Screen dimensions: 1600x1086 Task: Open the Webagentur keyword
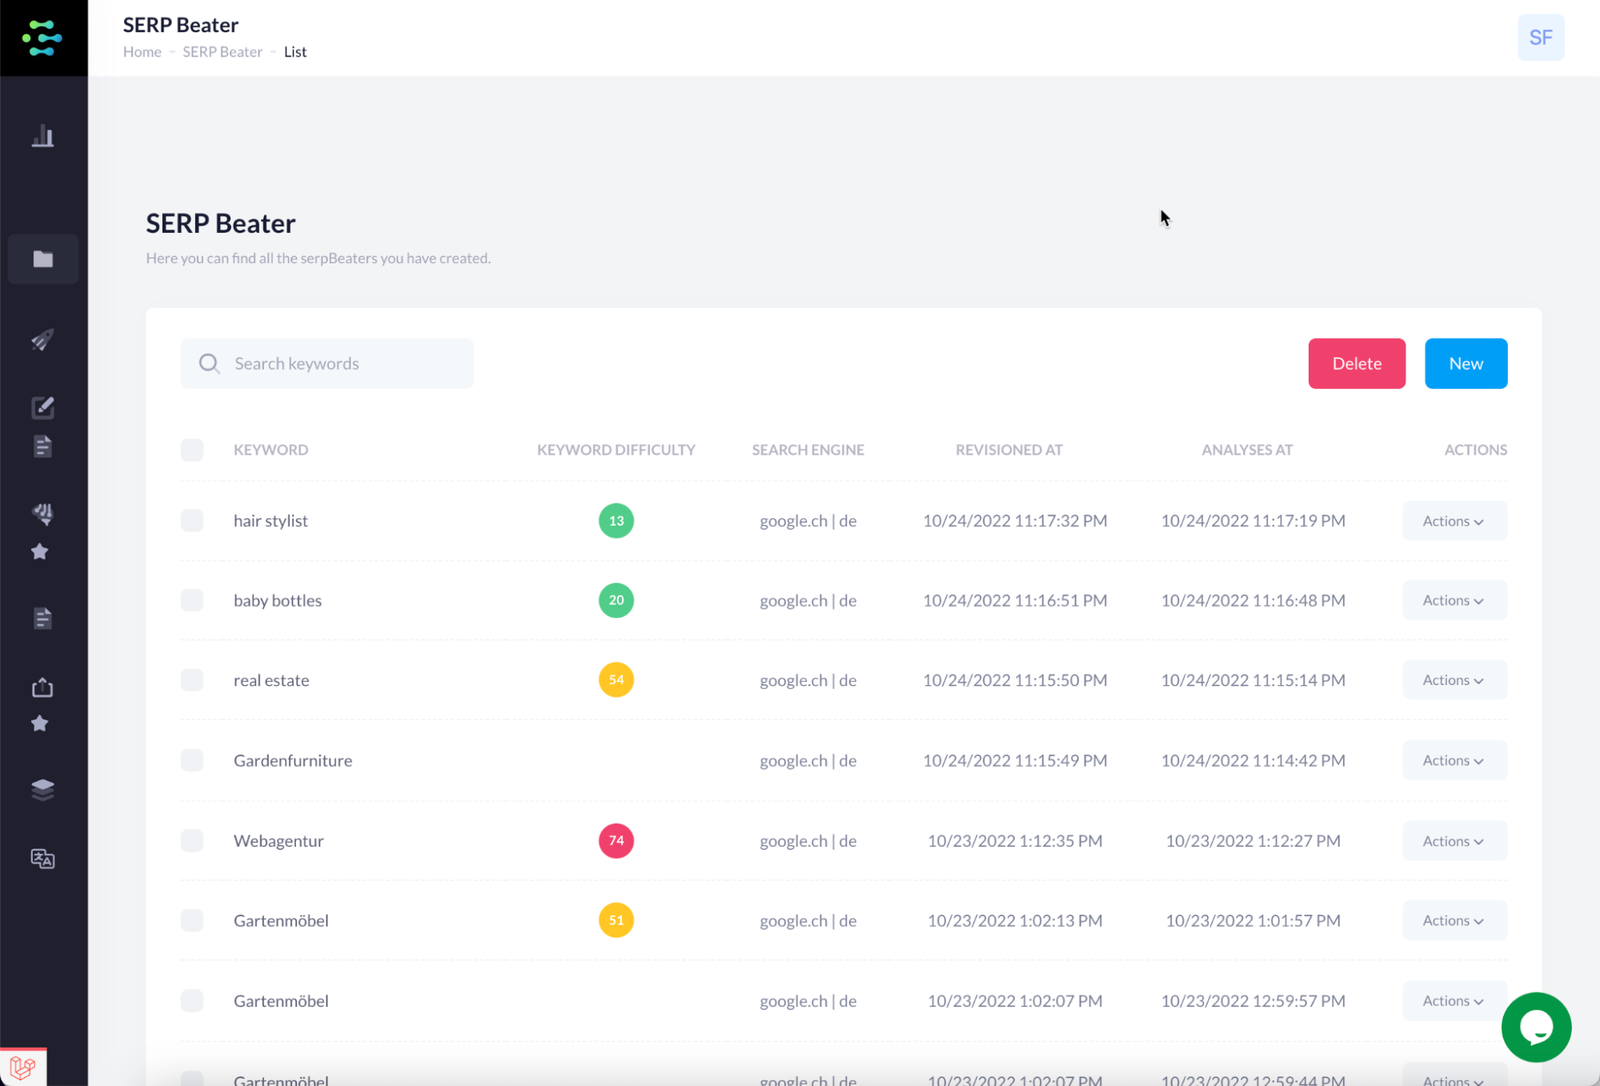coord(279,841)
